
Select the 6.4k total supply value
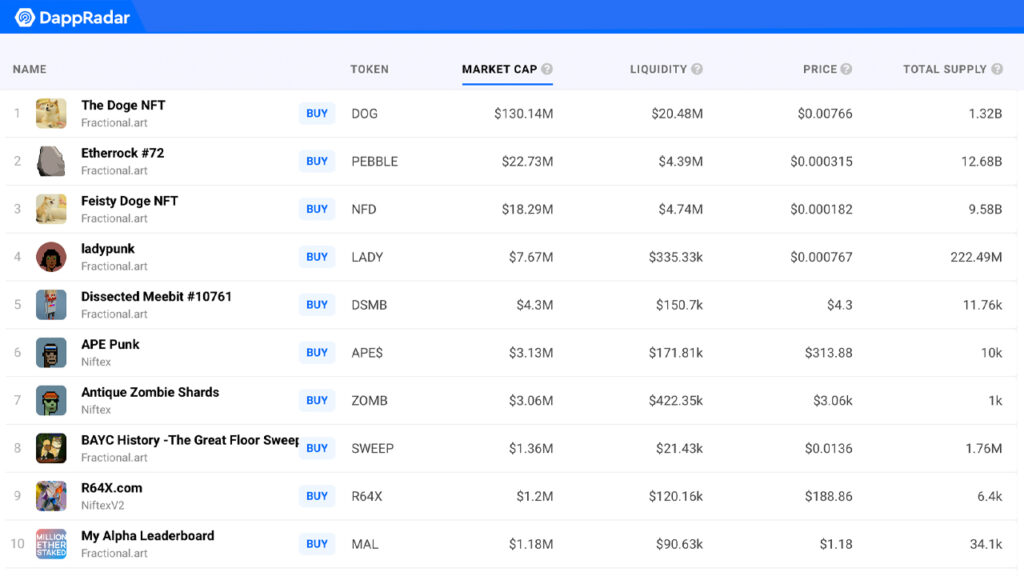pyautogui.click(x=989, y=496)
